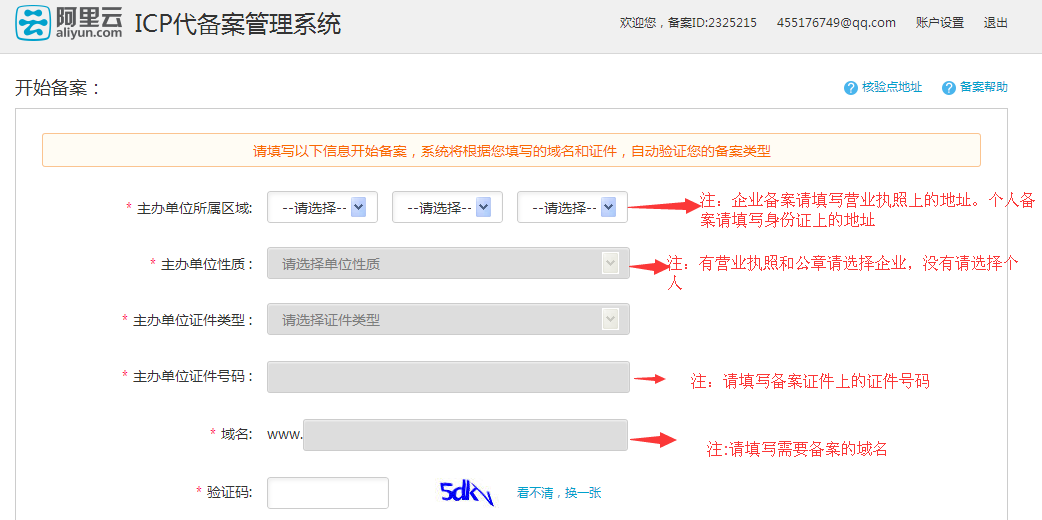The image size is (1042, 520).
Task: Click the account email 455176749@qq.com
Action: coord(835,23)
